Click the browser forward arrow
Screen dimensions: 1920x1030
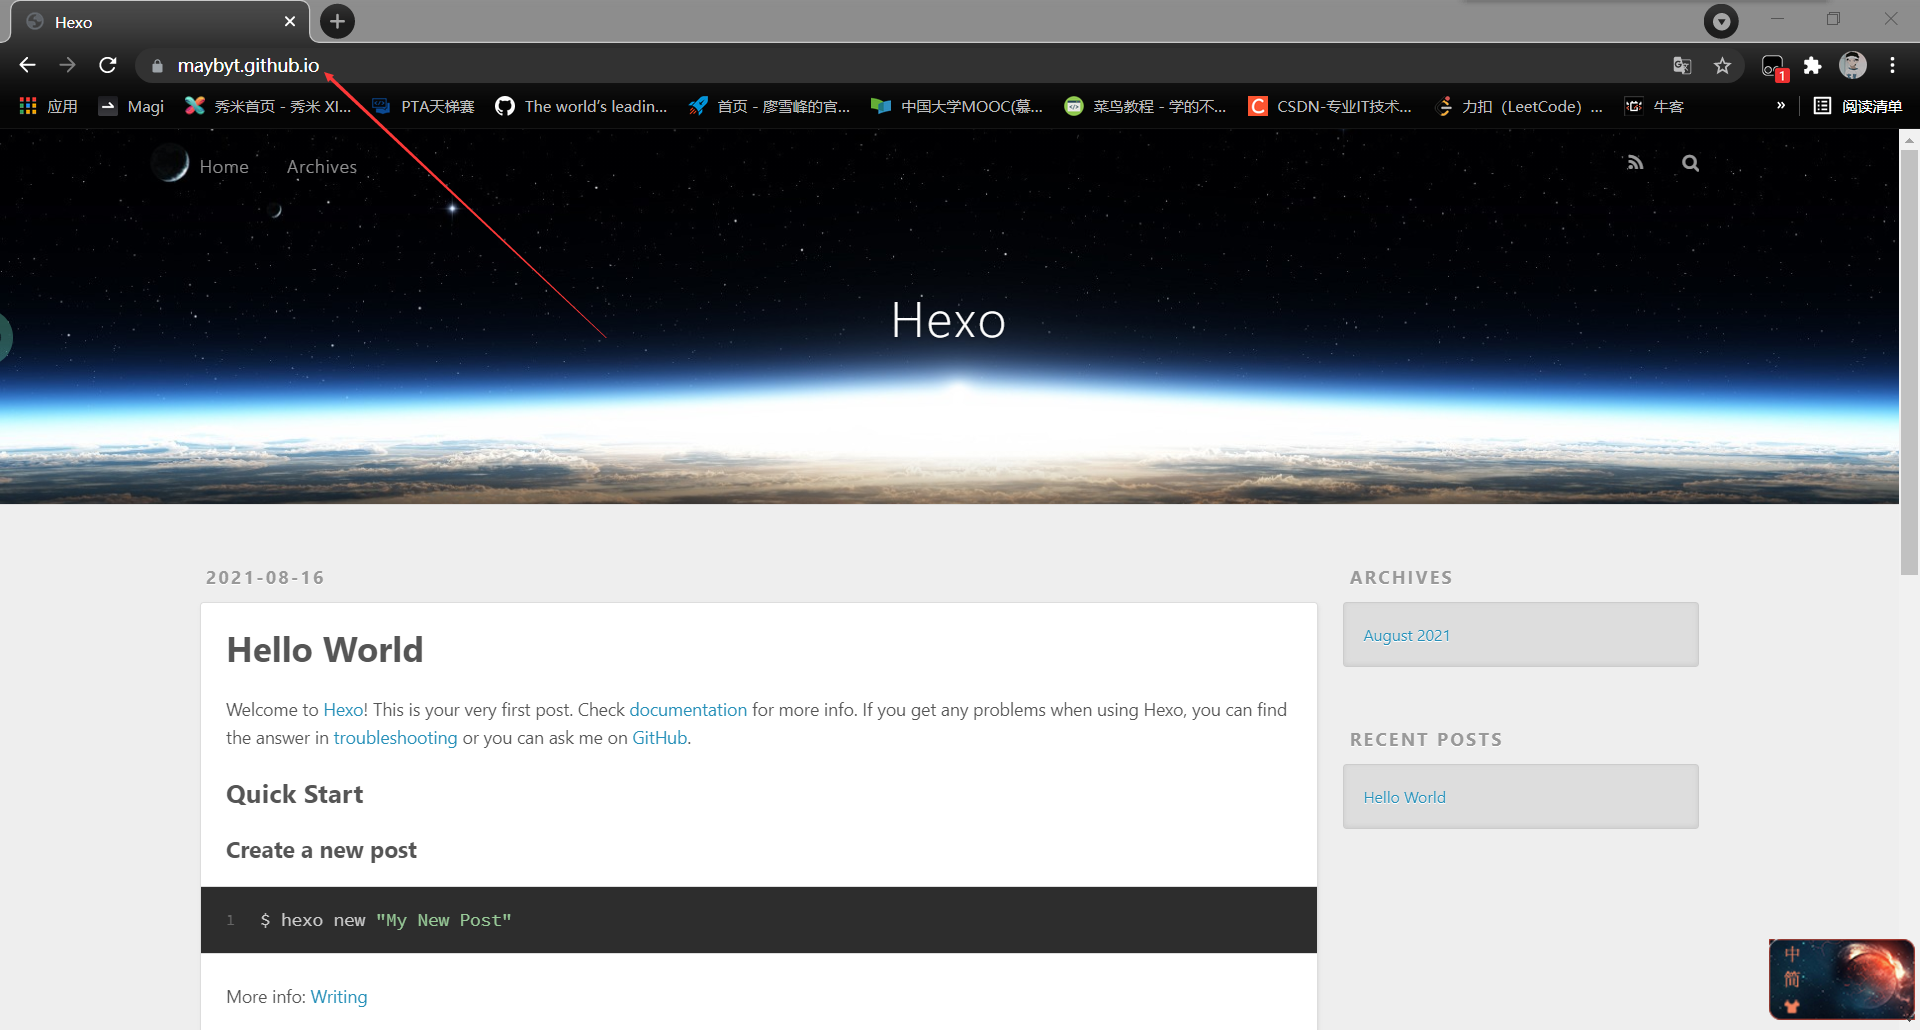[x=67, y=65]
